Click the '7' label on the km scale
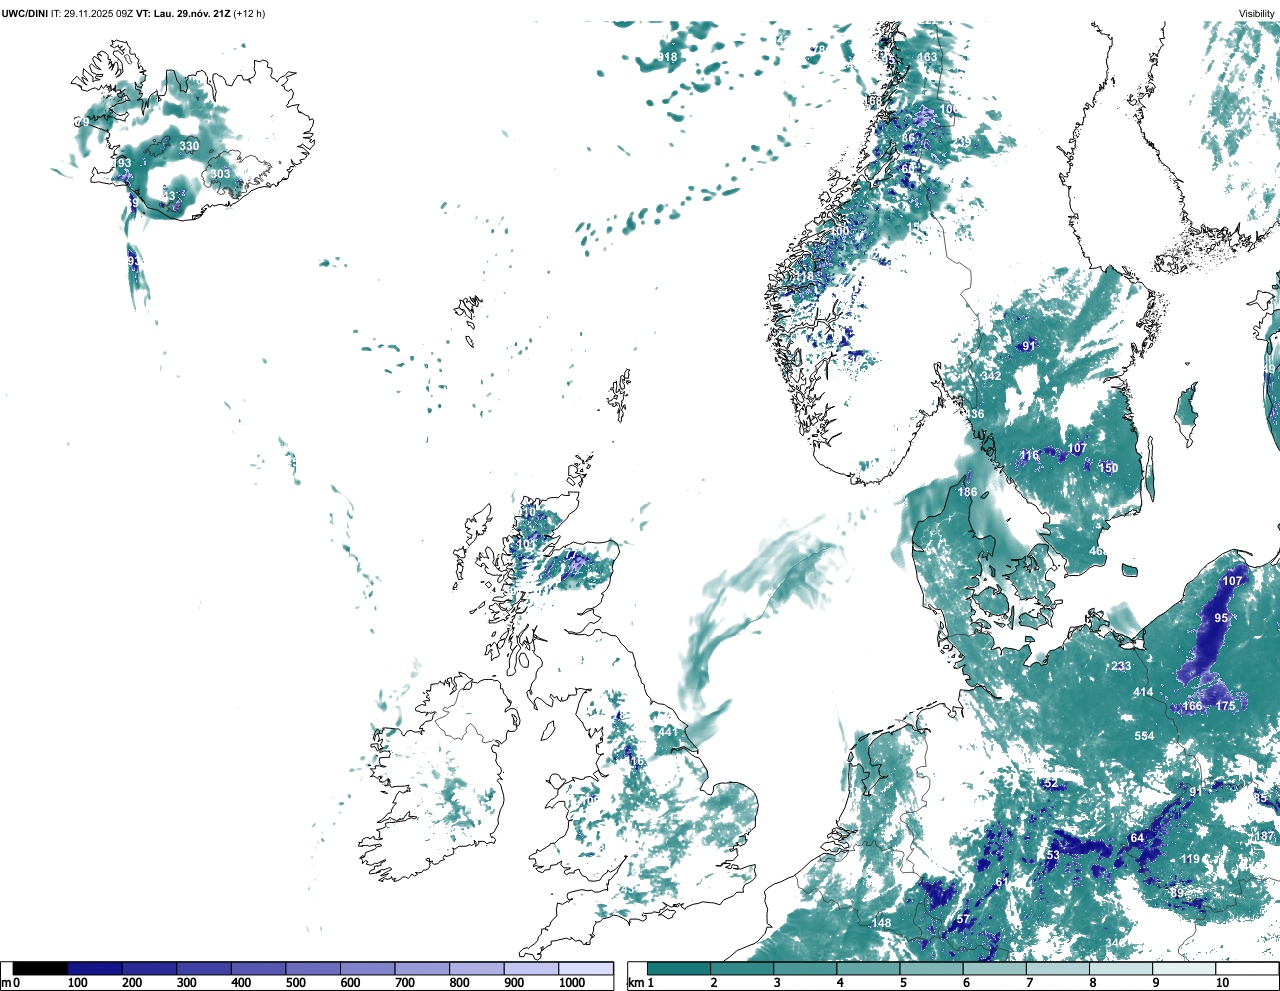 click(x=1029, y=983)
